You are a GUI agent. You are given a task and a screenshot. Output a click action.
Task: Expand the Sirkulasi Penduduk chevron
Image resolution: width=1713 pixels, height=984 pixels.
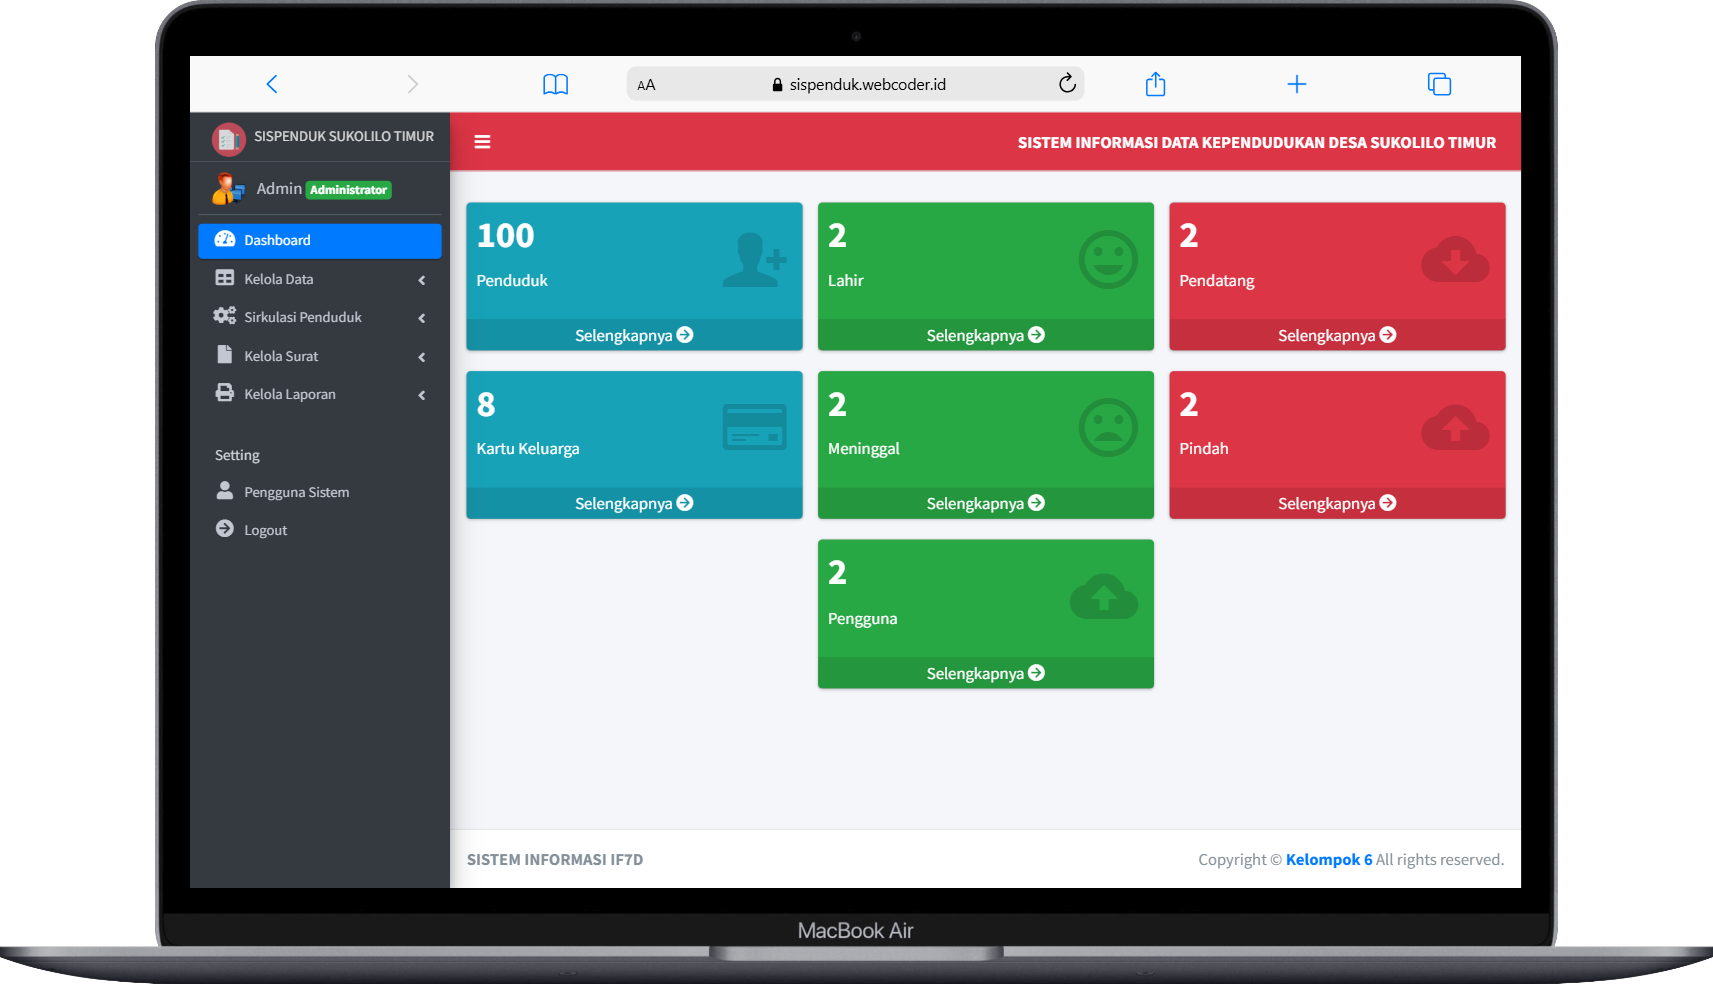pos(422,318)
